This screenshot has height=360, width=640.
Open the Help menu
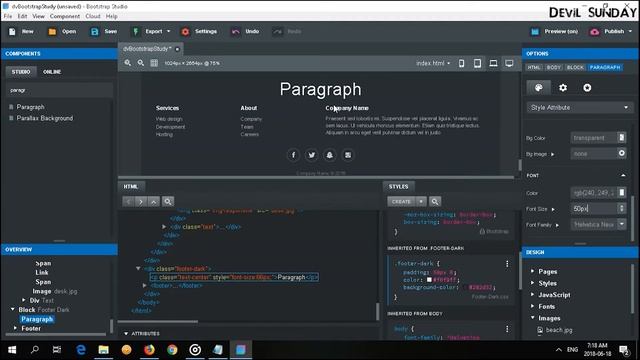click(x=111, y=16)
